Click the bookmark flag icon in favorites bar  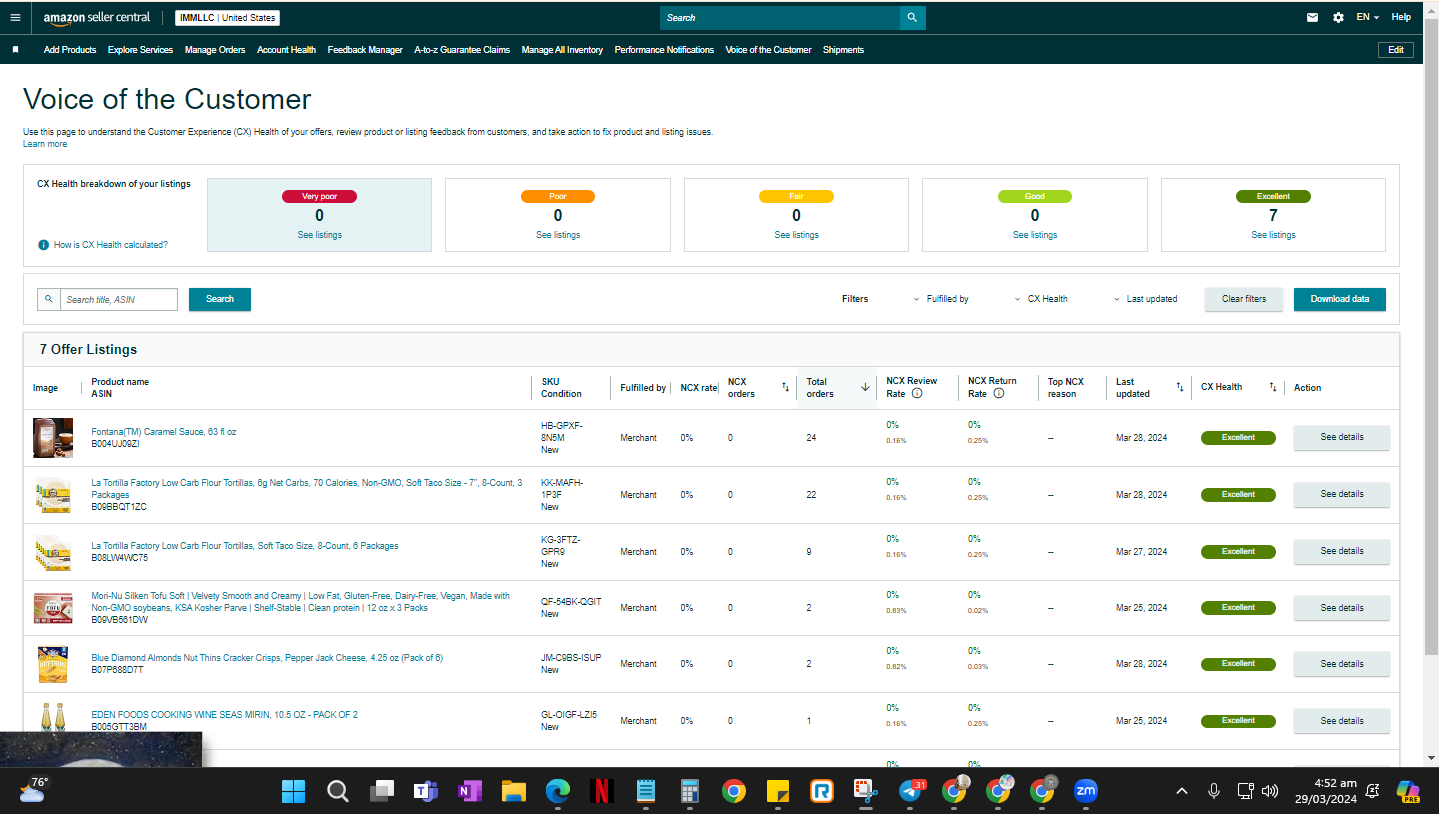coord(15,50)
